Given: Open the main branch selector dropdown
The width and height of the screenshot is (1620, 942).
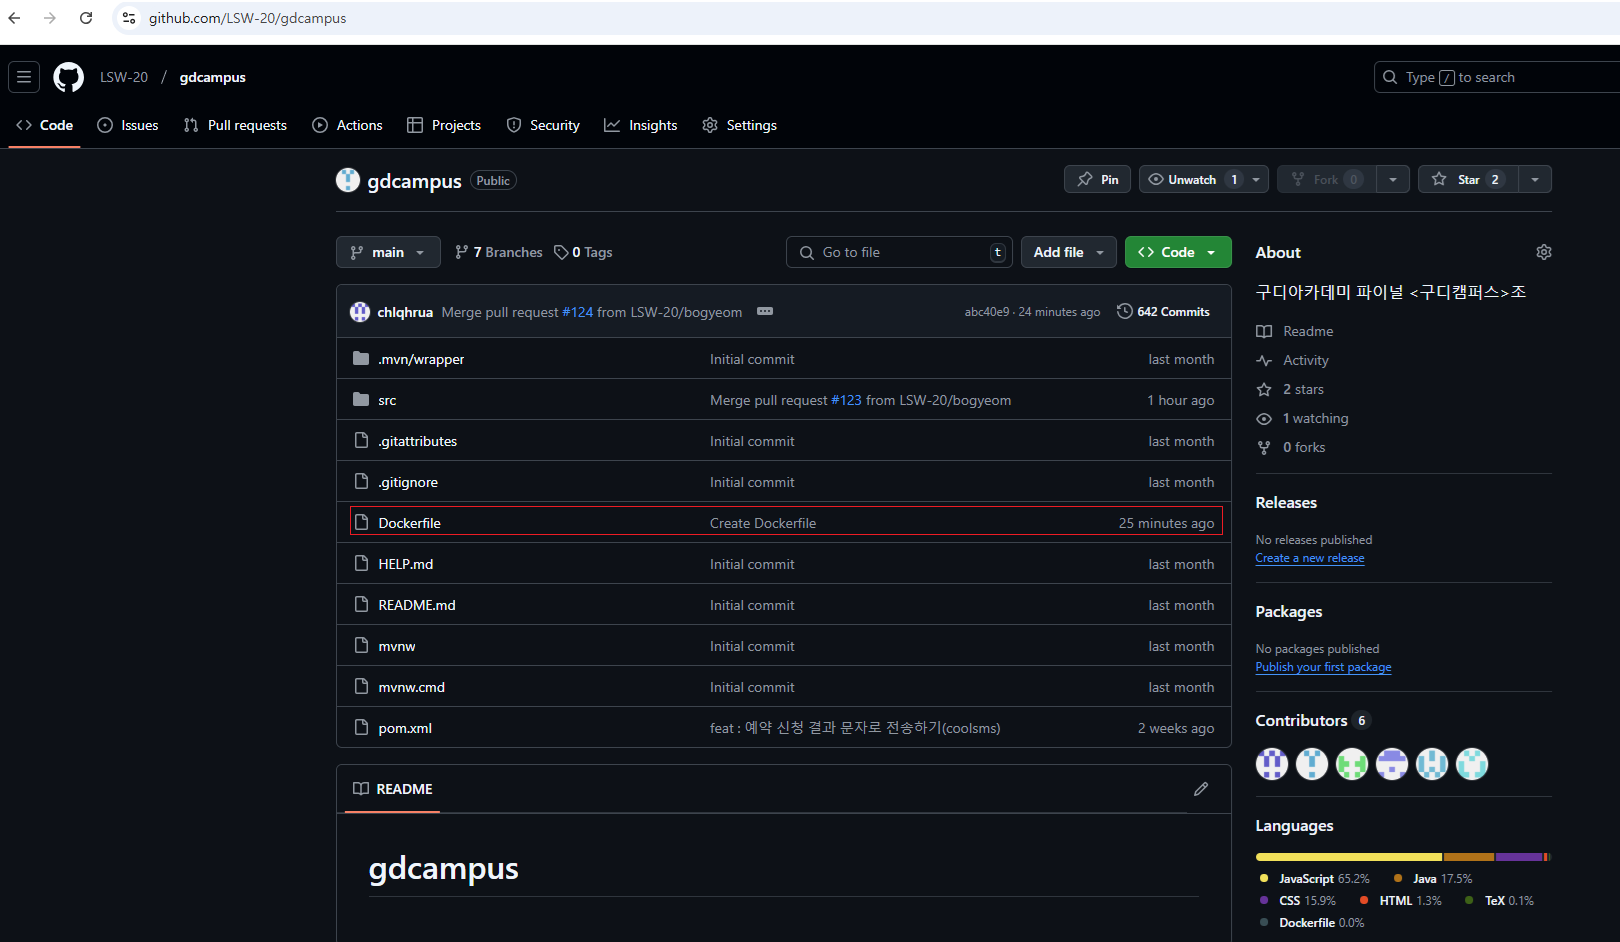Looking at the screenshot, I should click(388, 252).
